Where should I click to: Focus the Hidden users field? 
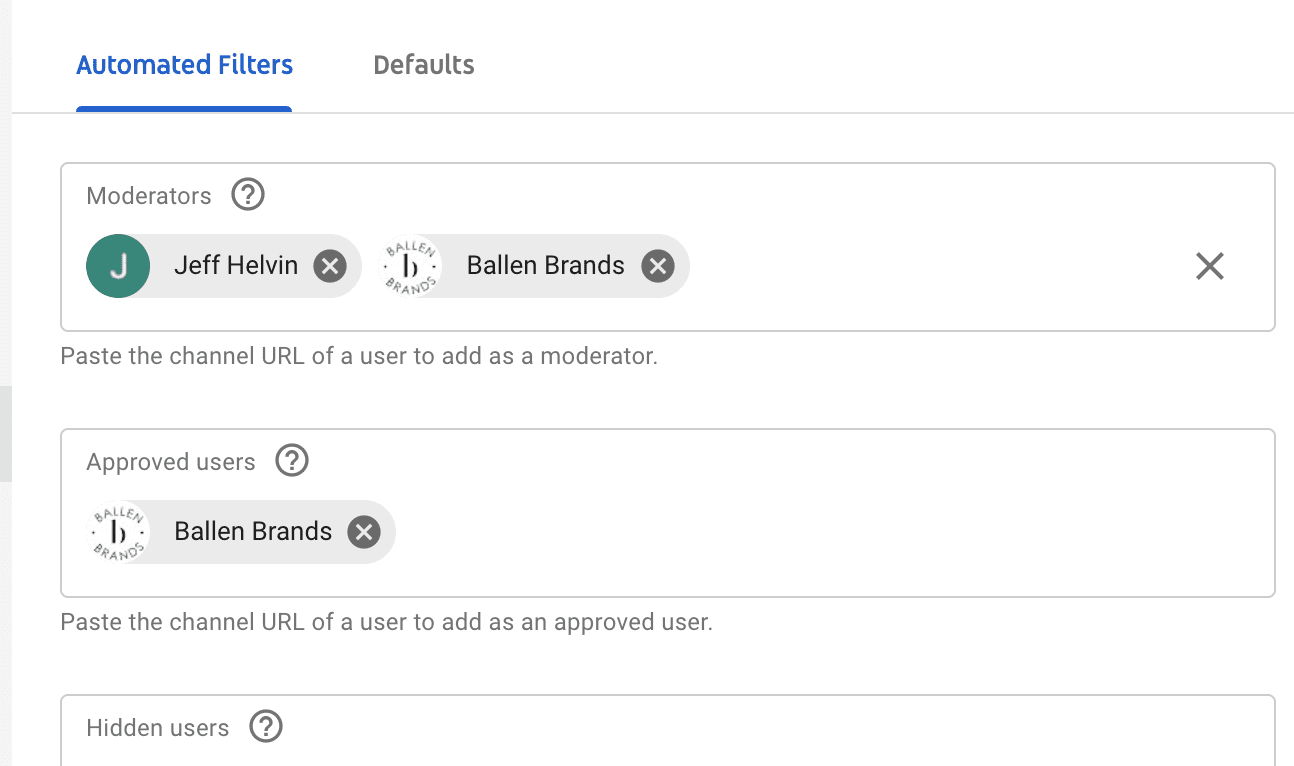point(668,731)
